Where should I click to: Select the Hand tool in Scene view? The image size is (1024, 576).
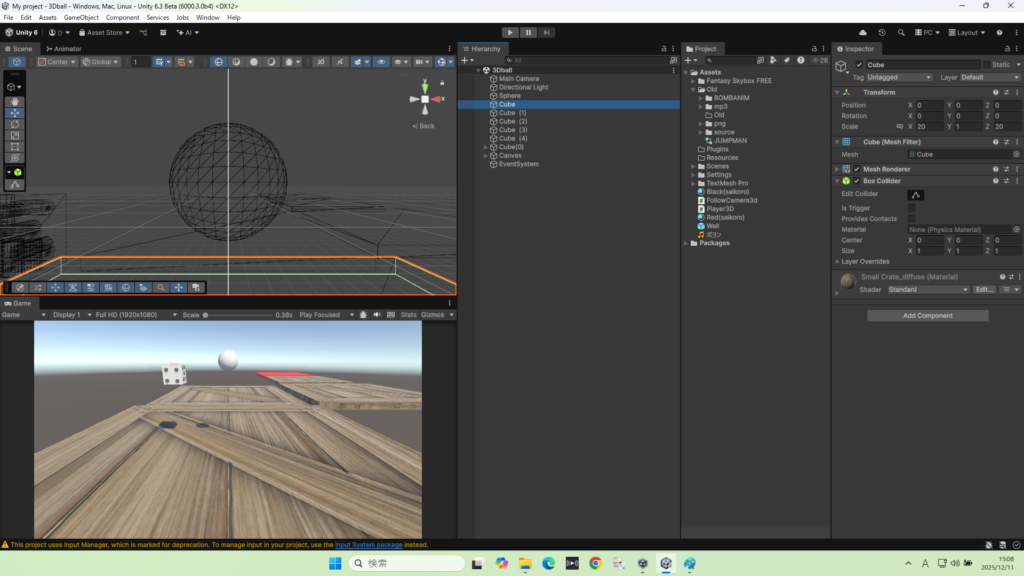(15, 101)
